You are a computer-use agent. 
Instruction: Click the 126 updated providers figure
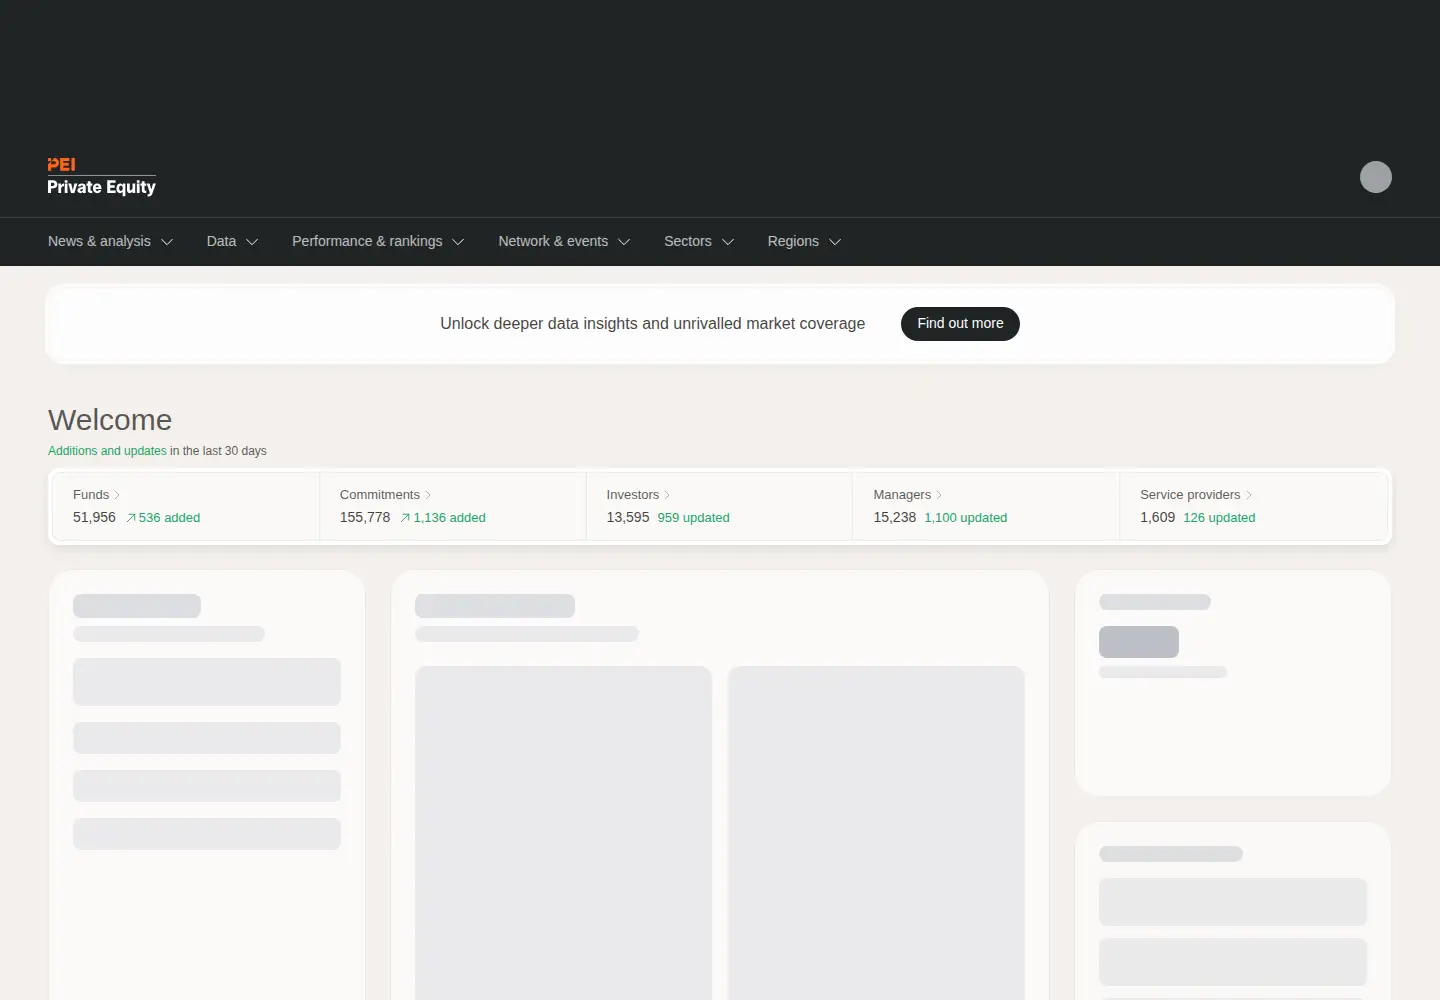coord(1219,518)
